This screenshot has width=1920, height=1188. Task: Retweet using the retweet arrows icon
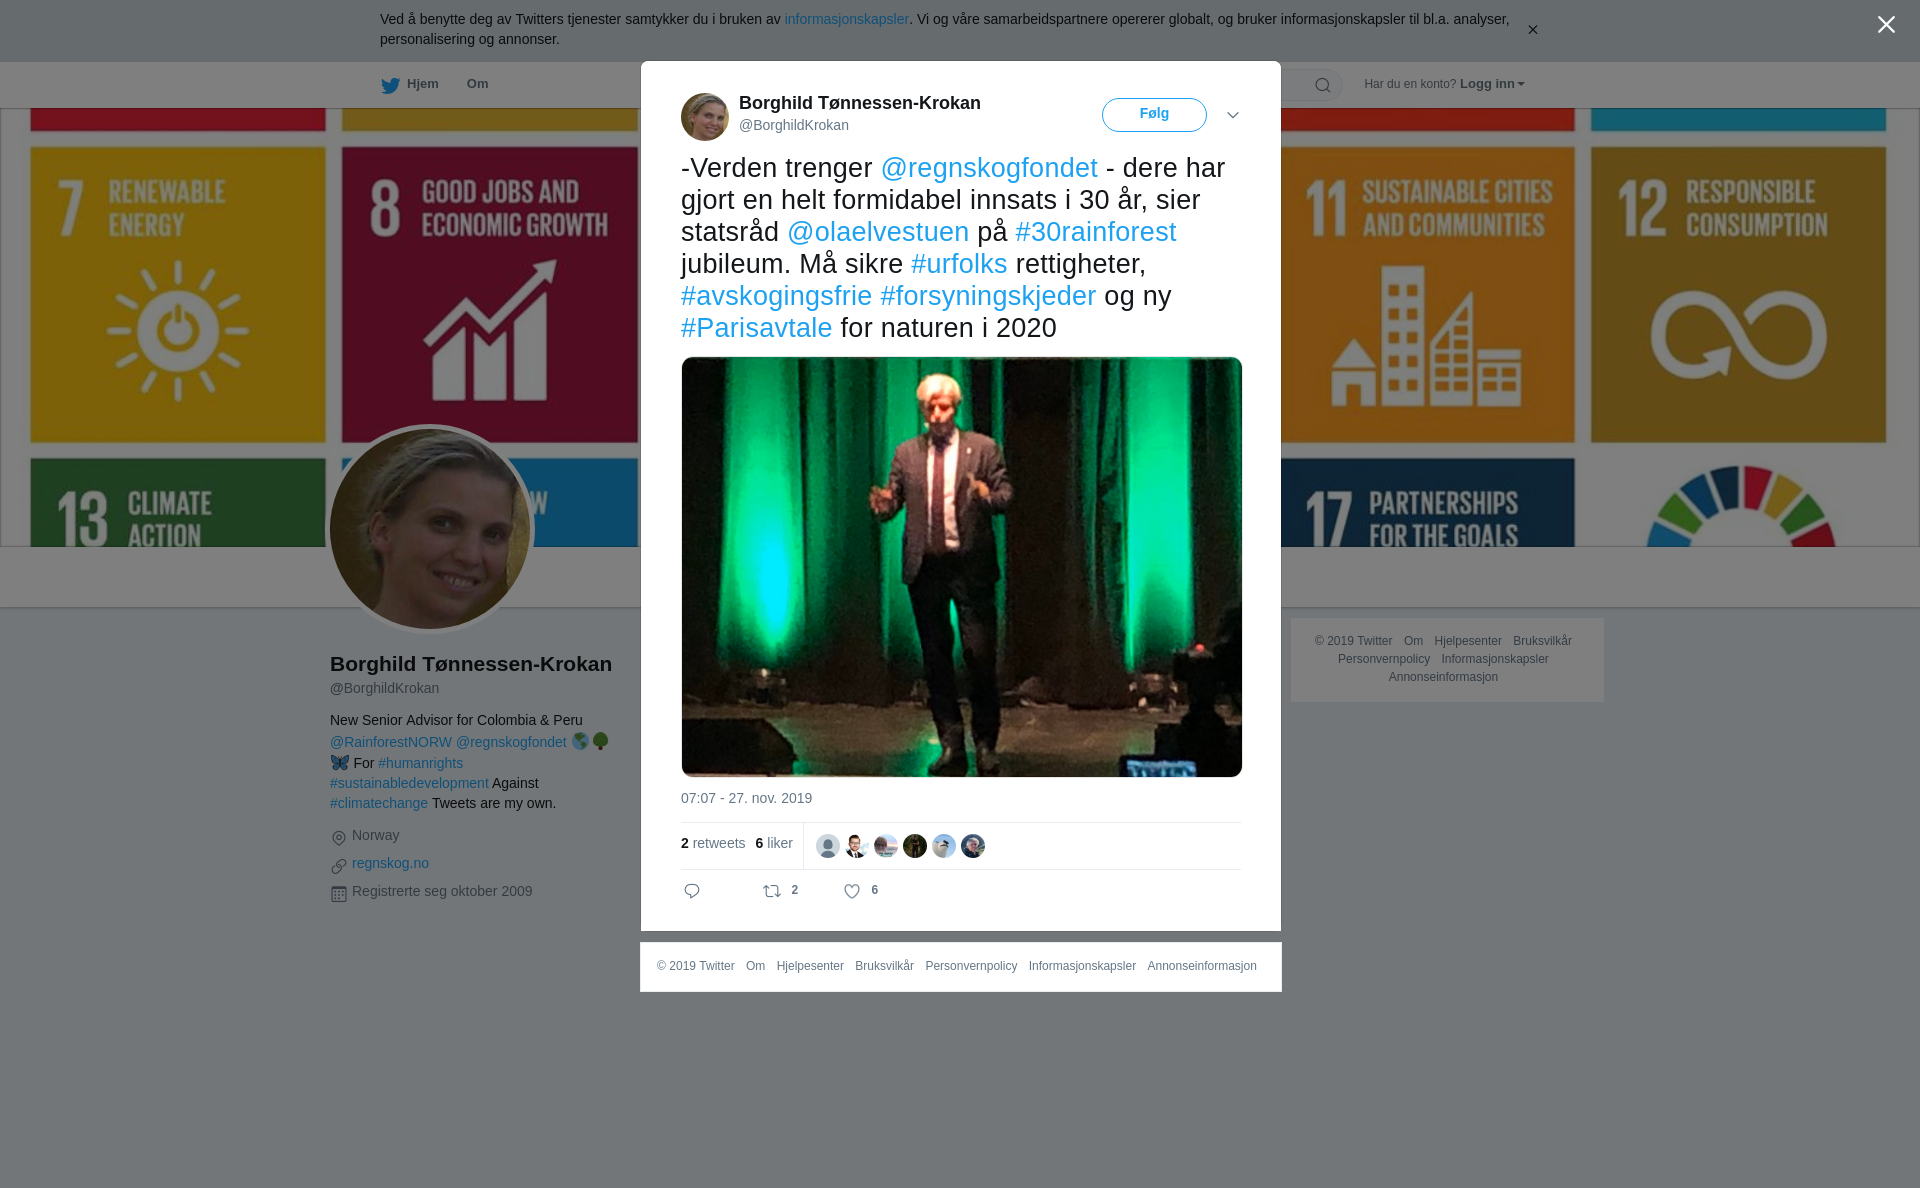tap(772, 891)
